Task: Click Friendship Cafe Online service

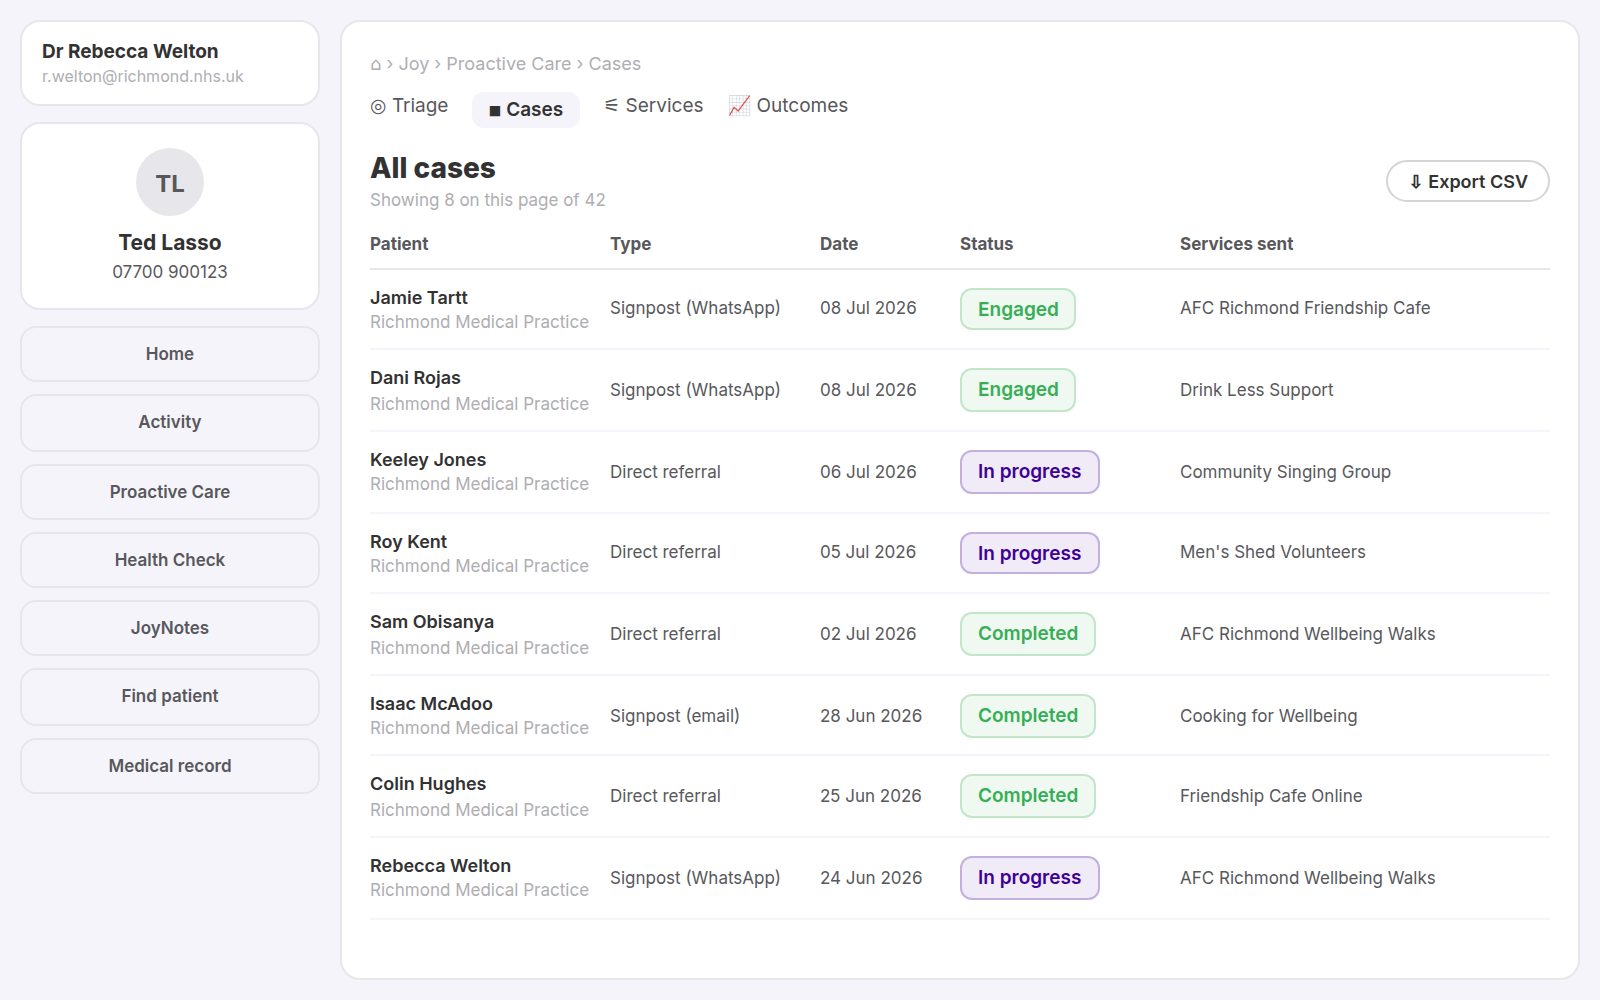Action: [x=1271, y=796]
